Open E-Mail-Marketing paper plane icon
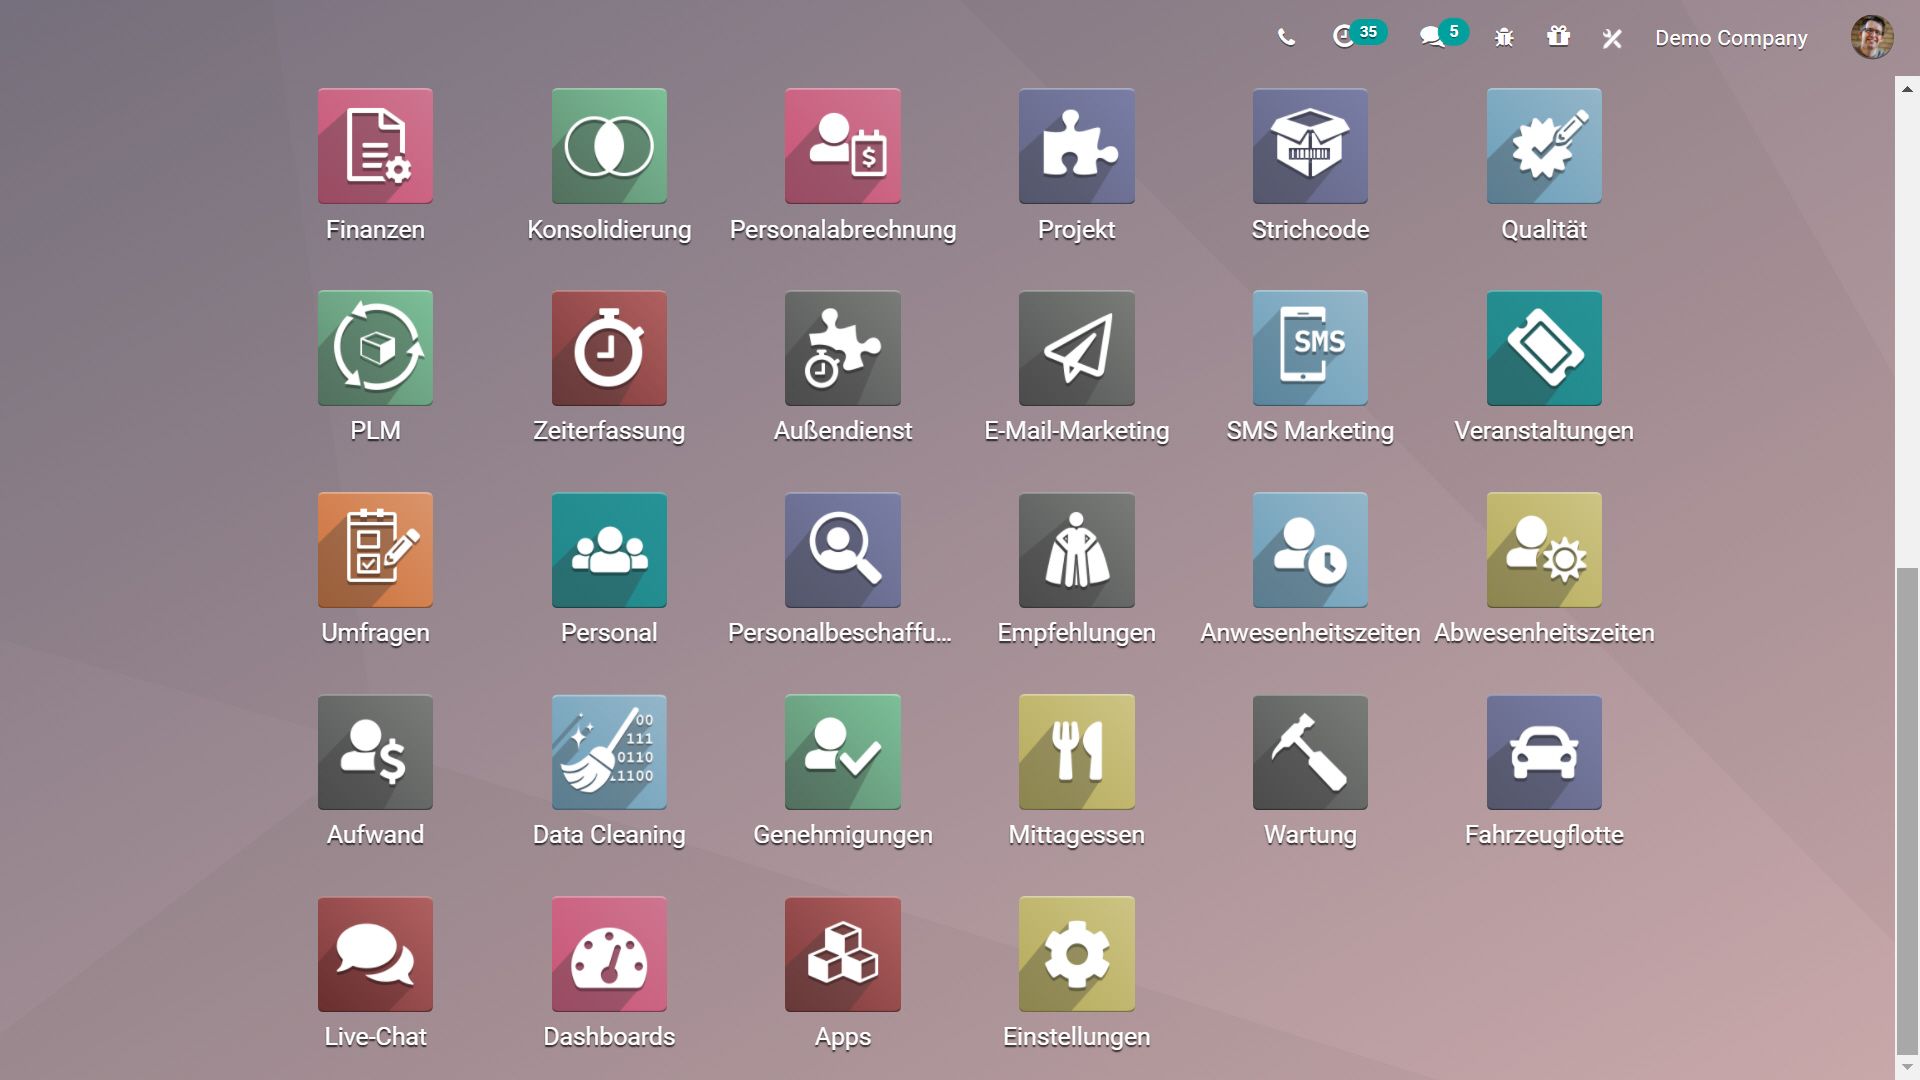The width and height of the screenshot is (1920, 1080). (1076, 348)
